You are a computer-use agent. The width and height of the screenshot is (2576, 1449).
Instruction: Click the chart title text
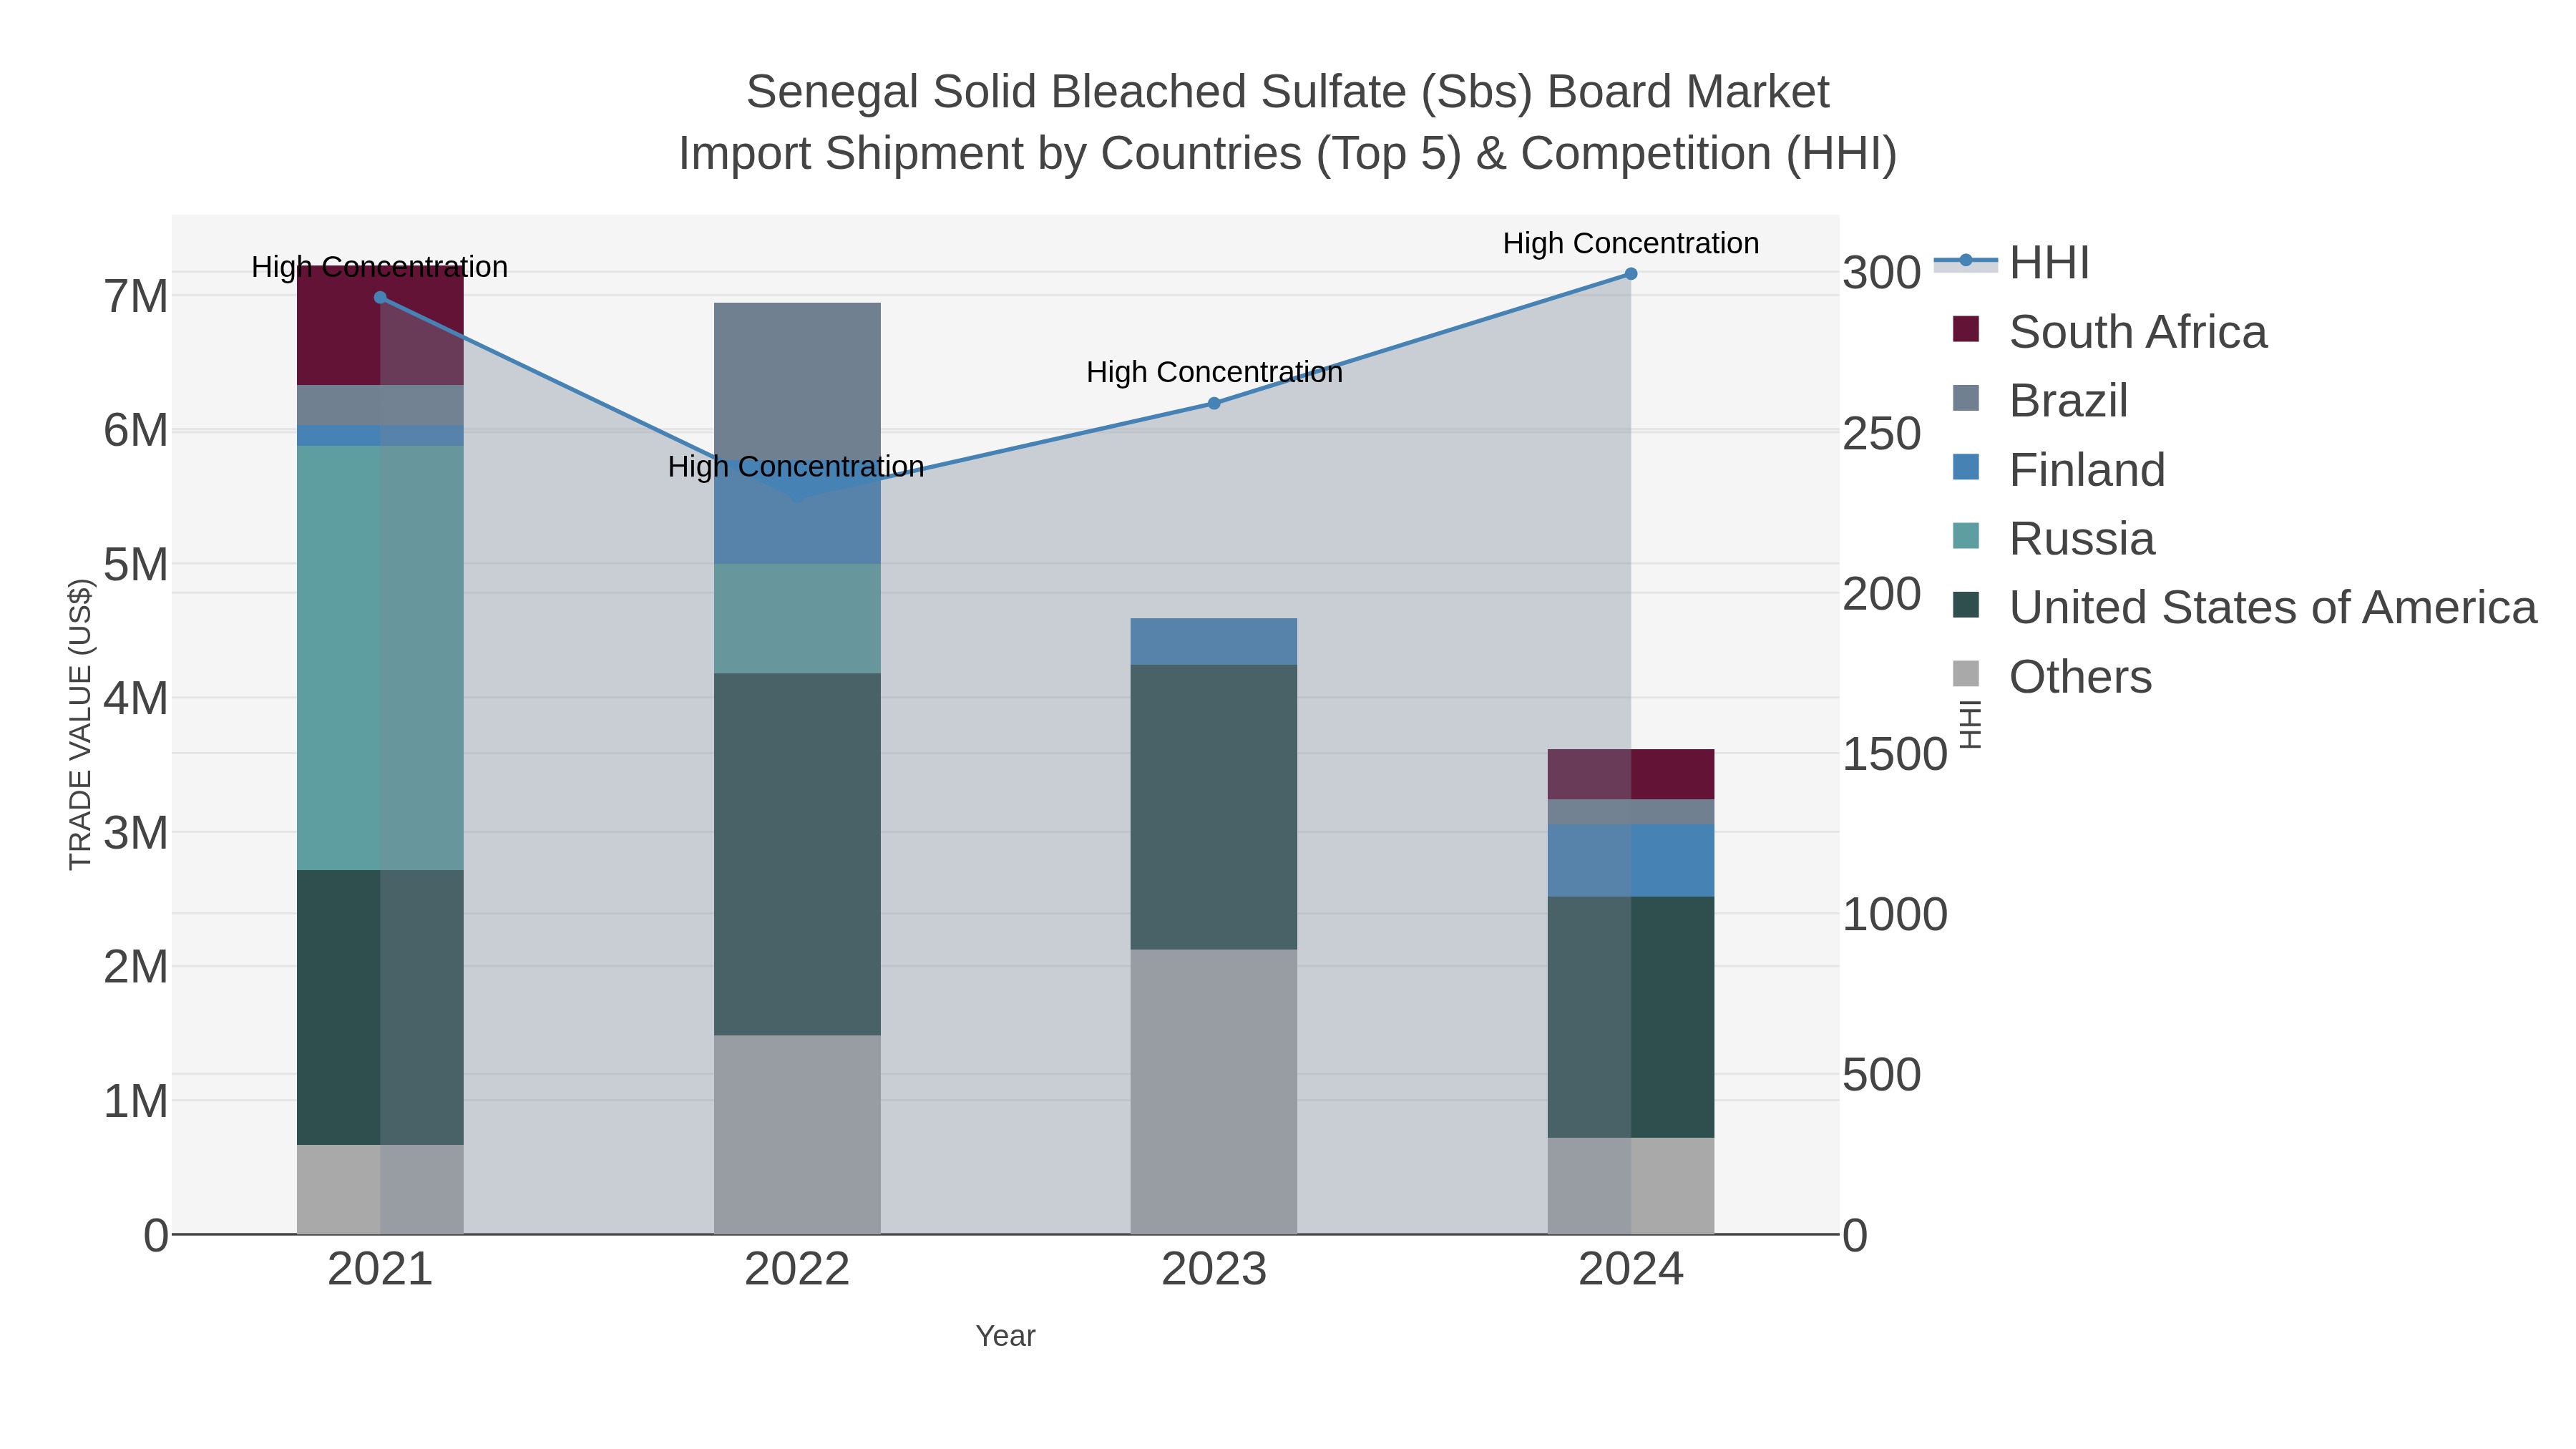[x=1288, y=123]
